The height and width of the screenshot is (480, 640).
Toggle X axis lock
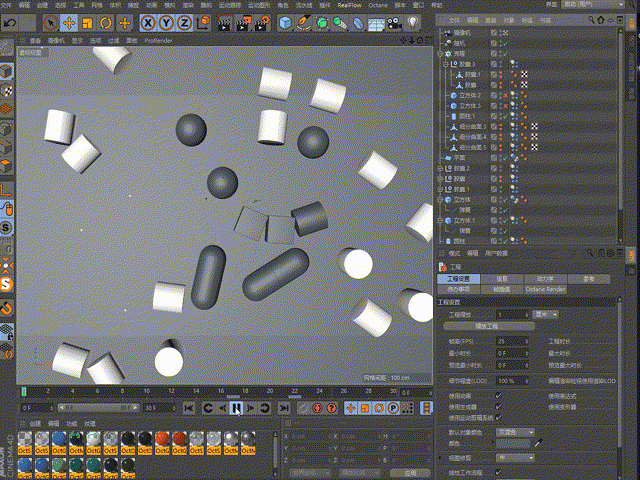[x=148, y=23]
